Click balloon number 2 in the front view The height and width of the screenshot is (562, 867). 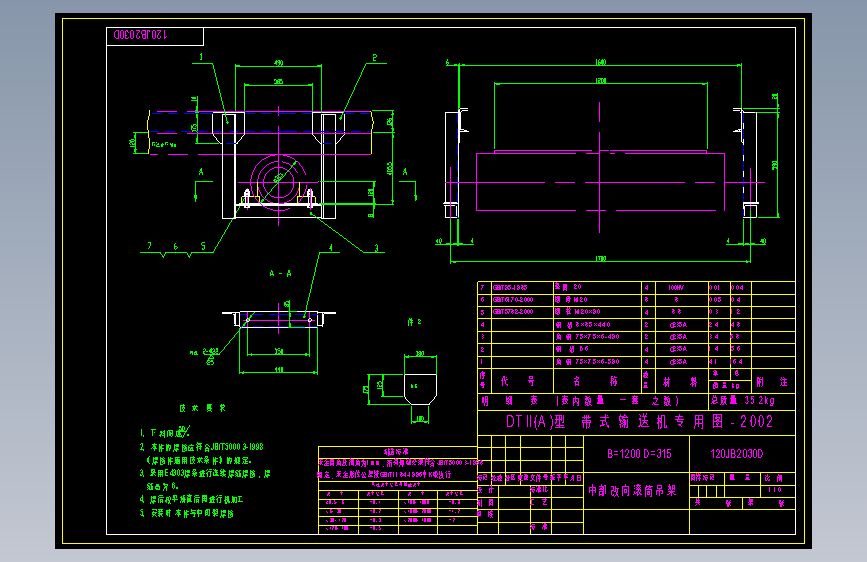click(x=374, y=58)
